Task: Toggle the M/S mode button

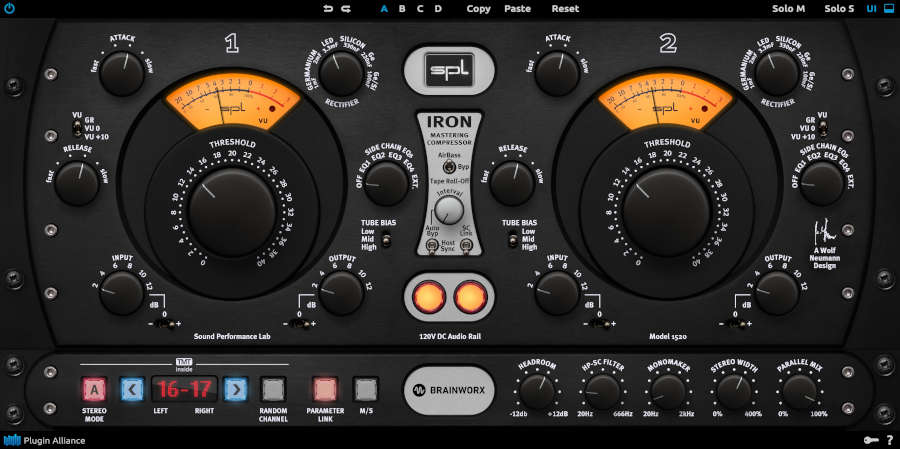Action: pyautogui.click(x=366, y=388)
